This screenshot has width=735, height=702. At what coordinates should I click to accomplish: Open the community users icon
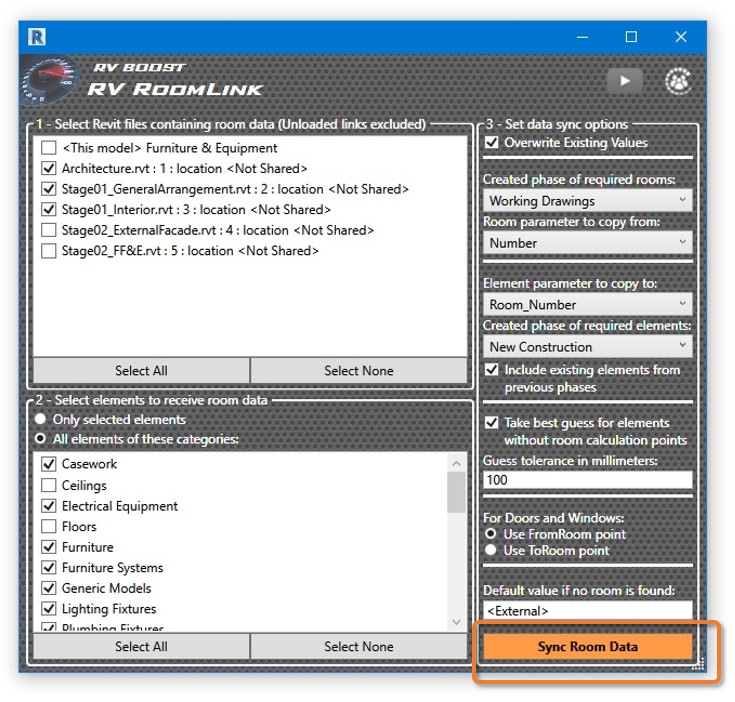coord(678,81)
